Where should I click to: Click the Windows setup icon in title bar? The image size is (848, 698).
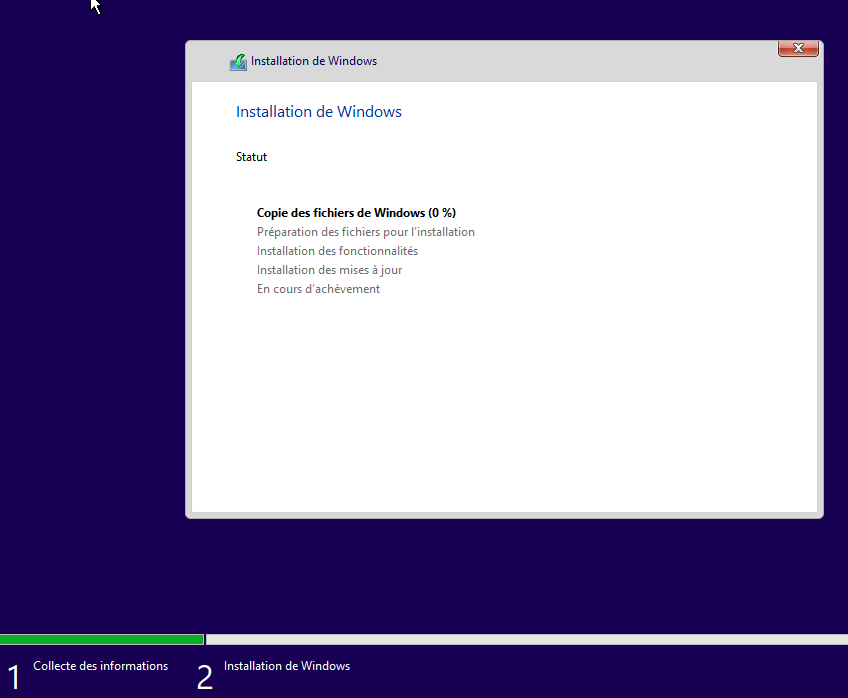(x=238, y=62)
